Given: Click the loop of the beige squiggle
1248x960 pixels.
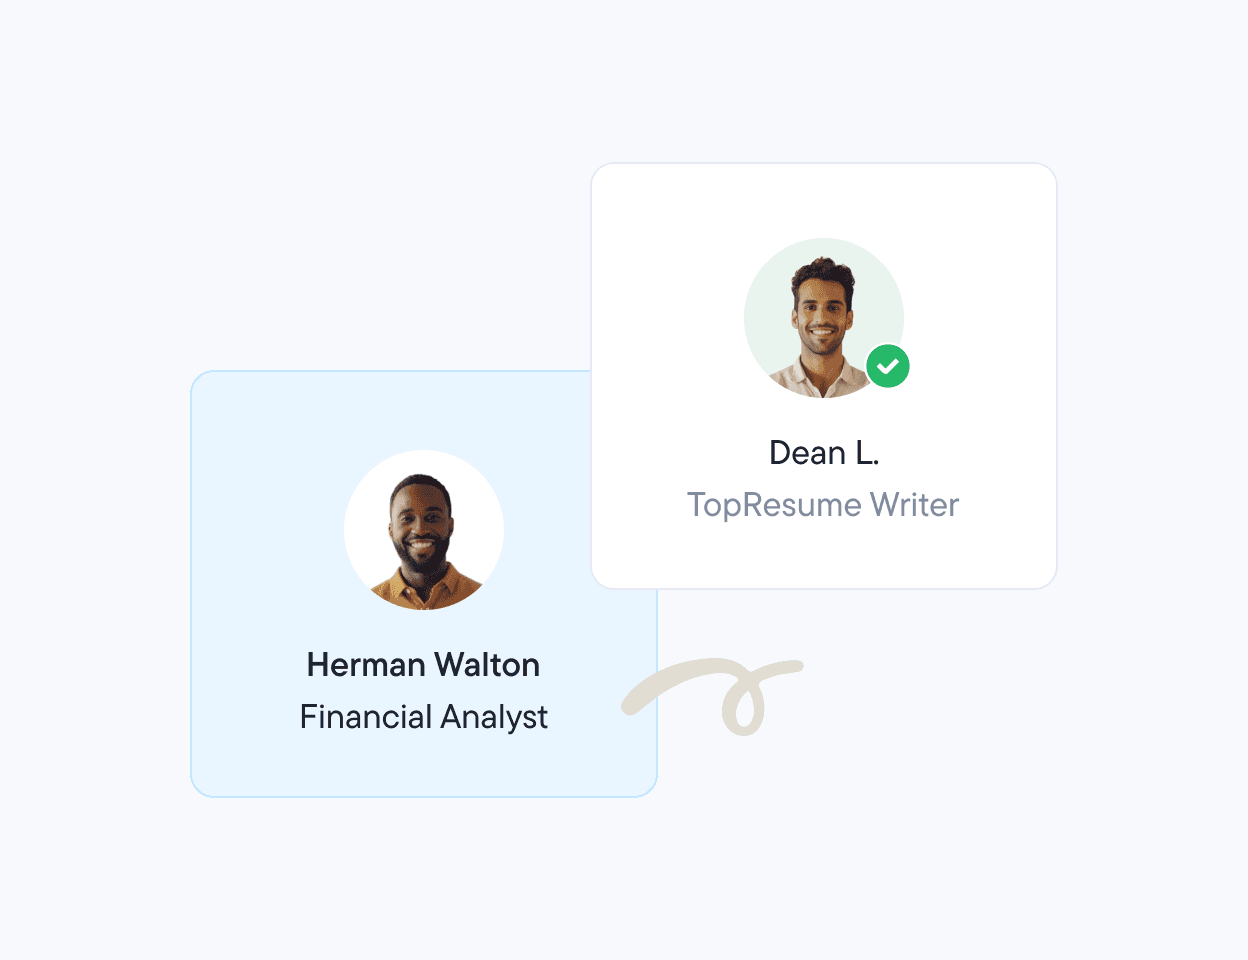Looking at the screenshot, I should [744, 705].
